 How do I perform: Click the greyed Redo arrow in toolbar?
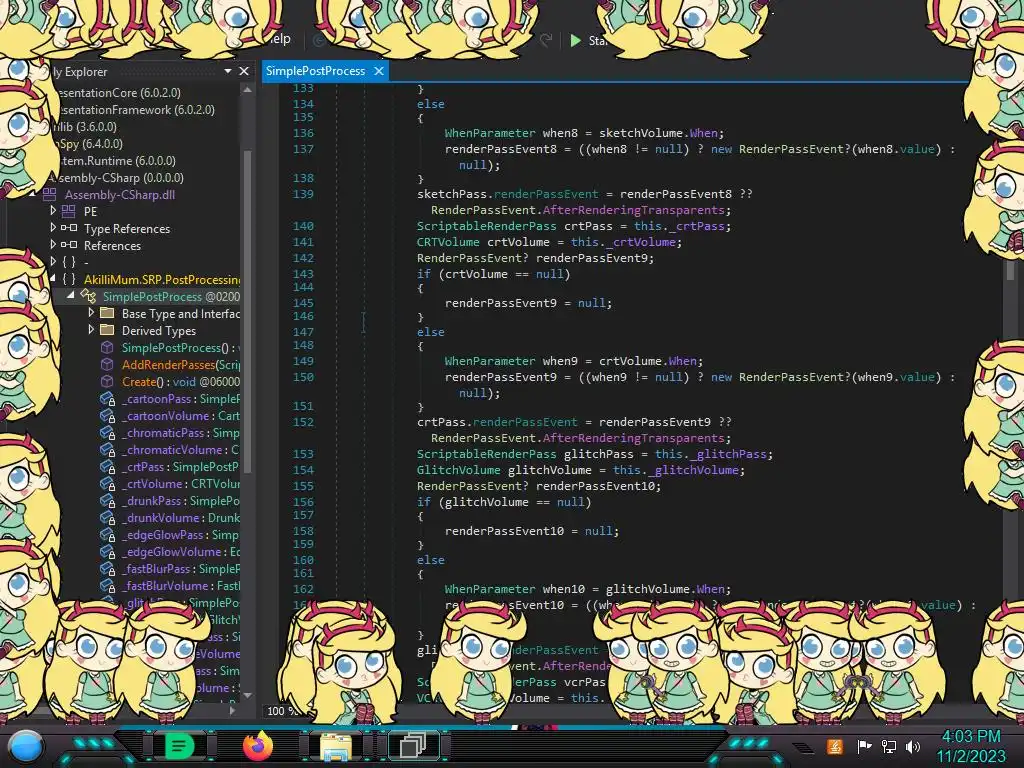tap(546, 40)
